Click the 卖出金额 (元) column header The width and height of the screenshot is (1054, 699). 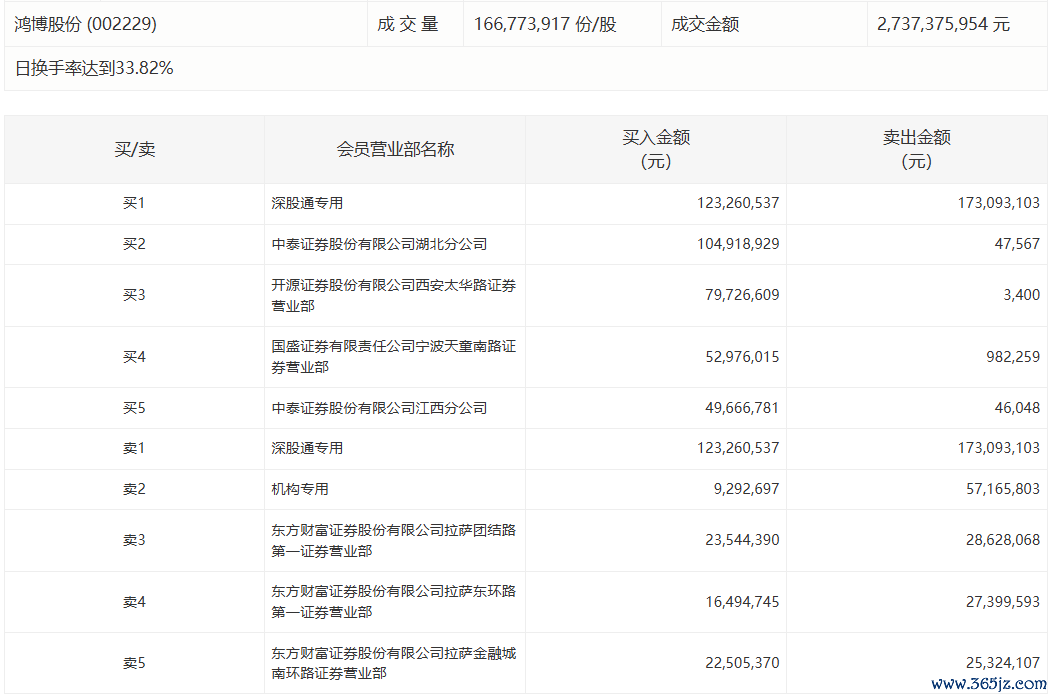tap(916, 149)
